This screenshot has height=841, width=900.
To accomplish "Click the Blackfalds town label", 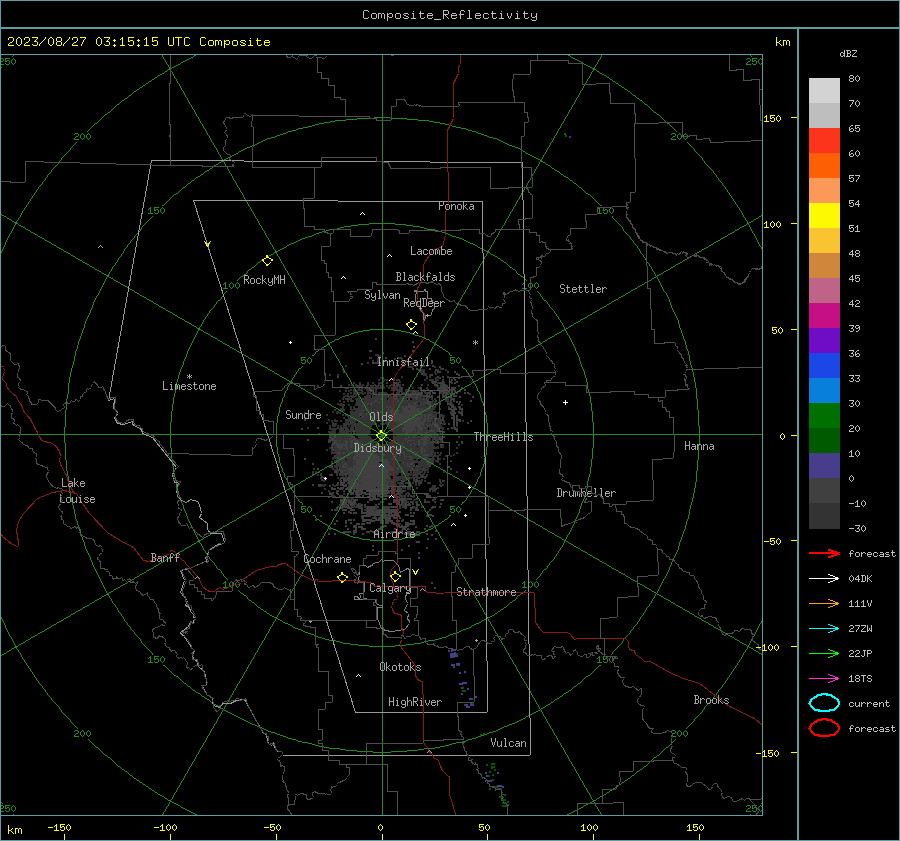I will click(x=425, y=277).
